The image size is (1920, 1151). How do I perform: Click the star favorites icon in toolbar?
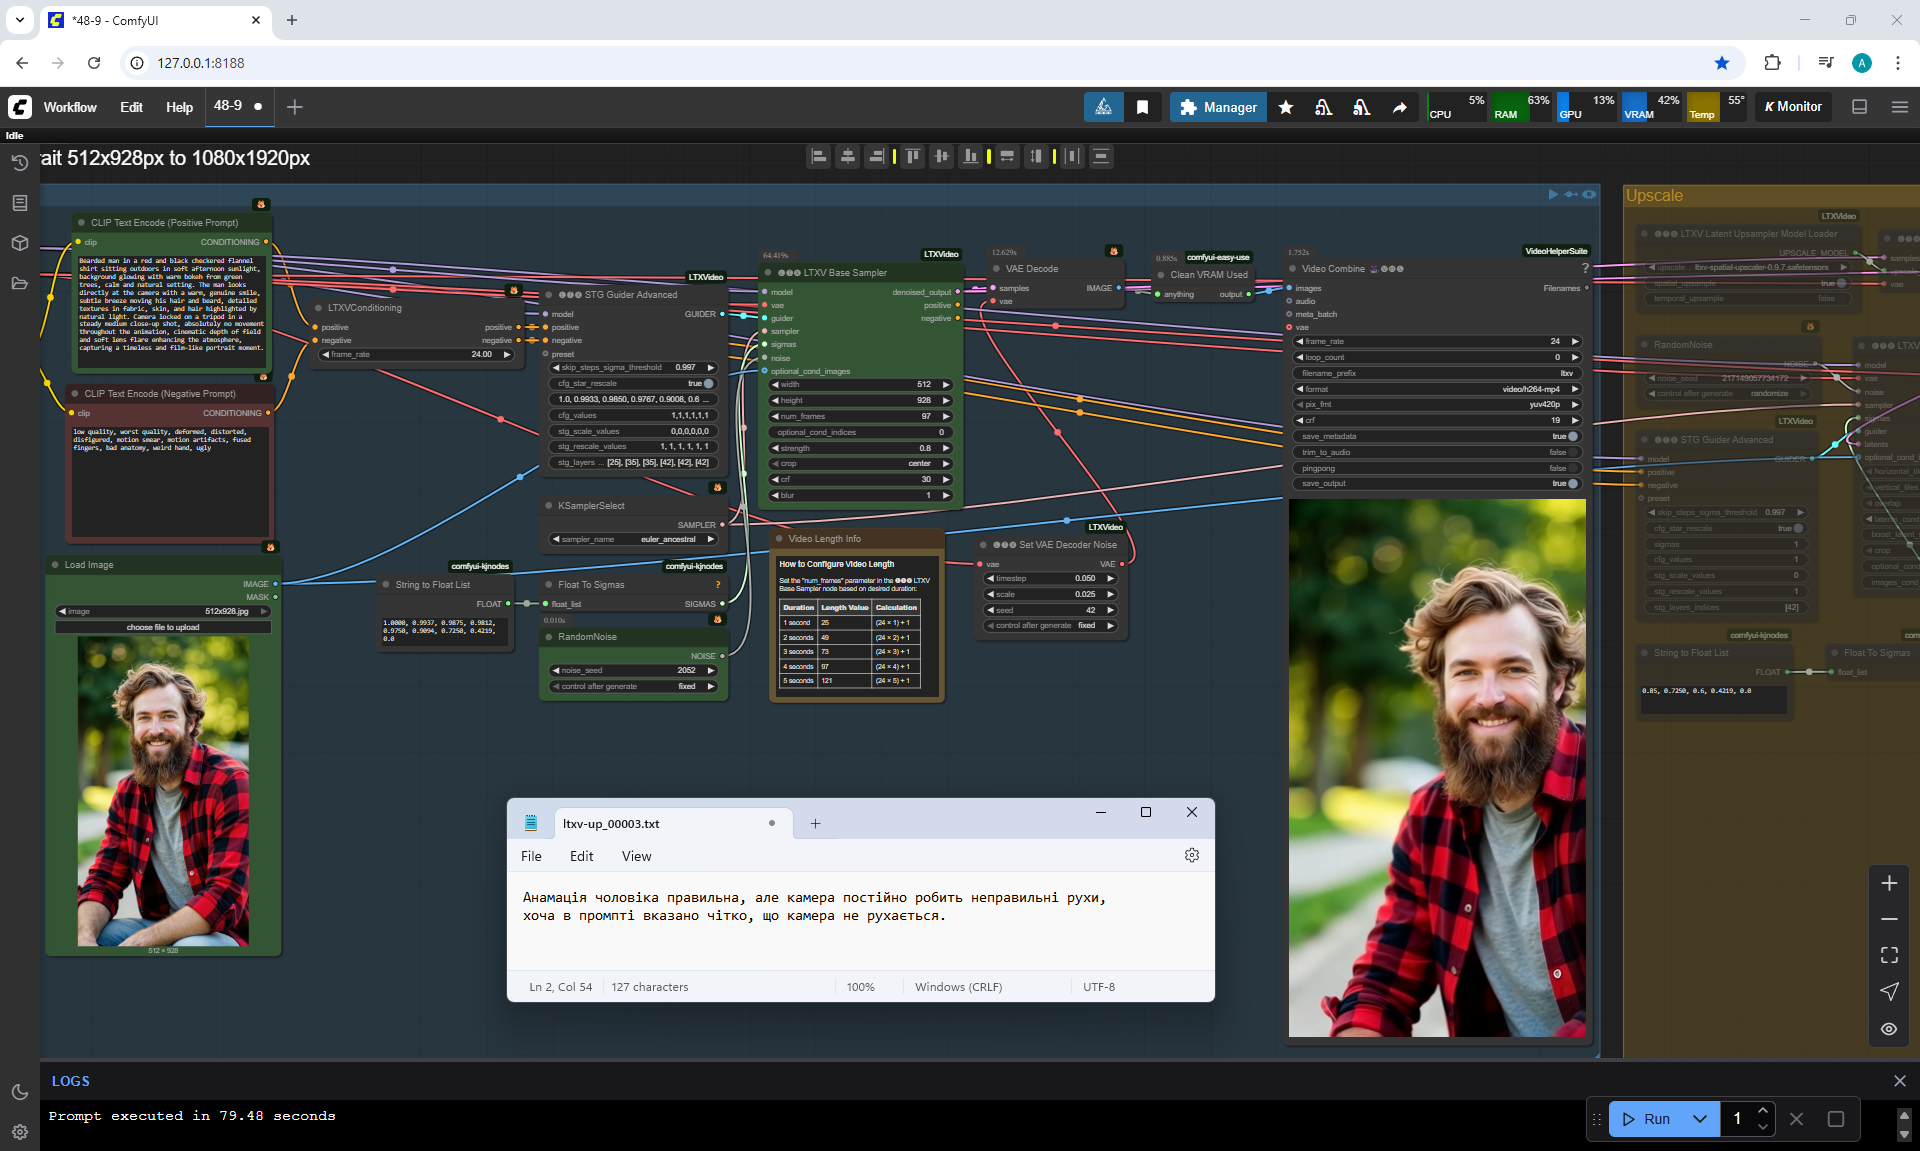[x=1286, y=107]
